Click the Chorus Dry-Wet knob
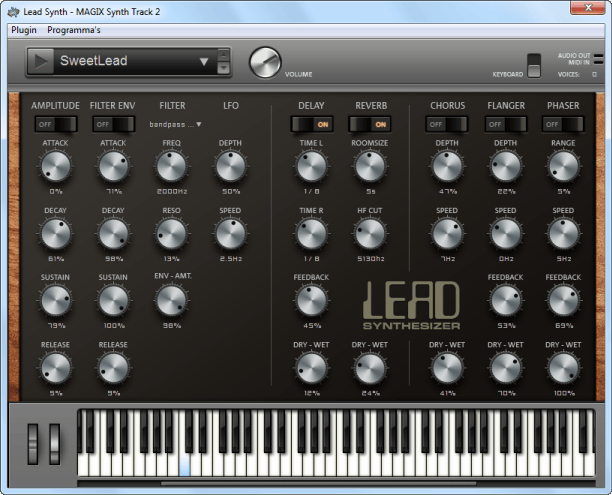The height and width of the screenshot is (495, 612). coord(447,368)
